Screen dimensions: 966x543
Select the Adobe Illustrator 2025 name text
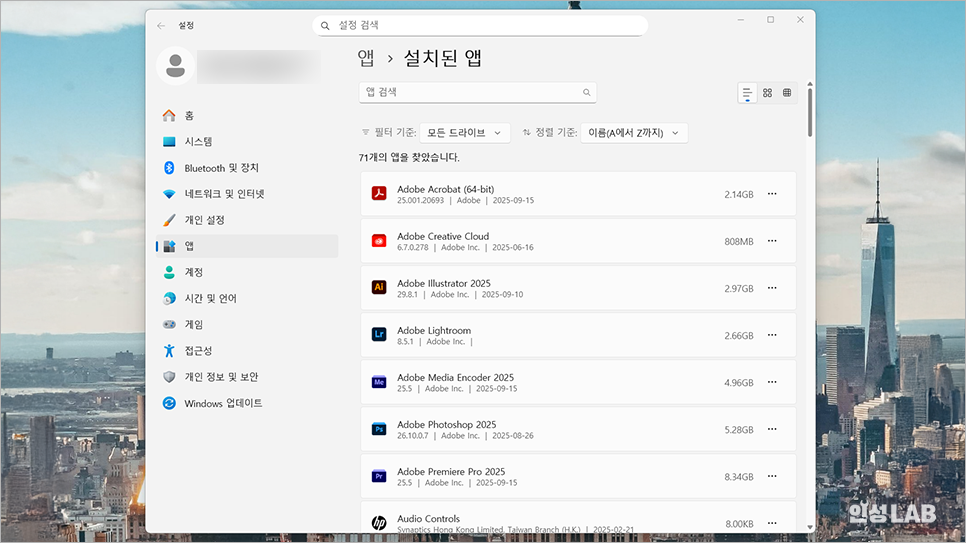444,284
